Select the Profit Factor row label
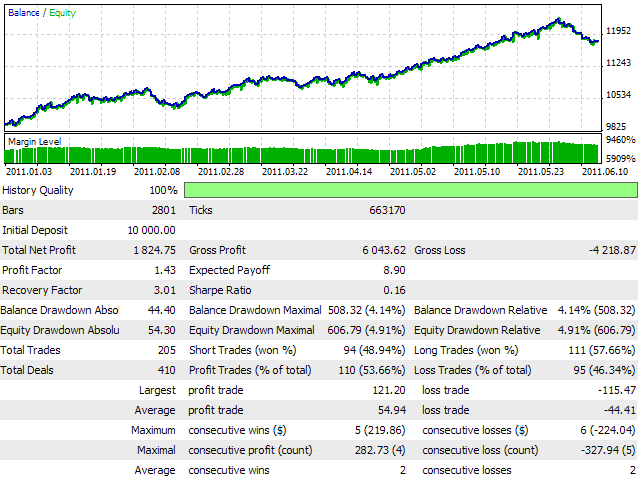Screen dimensions: 640x480 (35, 270)
